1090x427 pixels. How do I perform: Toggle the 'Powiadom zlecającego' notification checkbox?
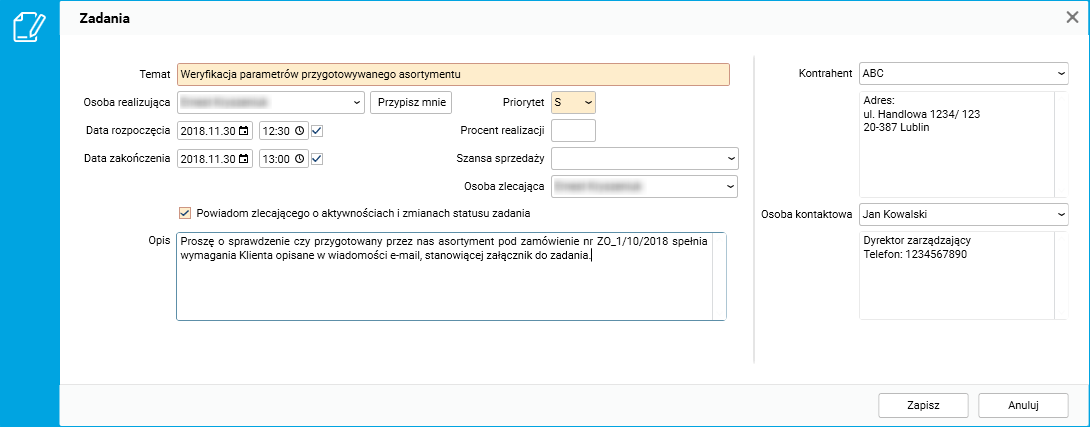pos(184,212)
